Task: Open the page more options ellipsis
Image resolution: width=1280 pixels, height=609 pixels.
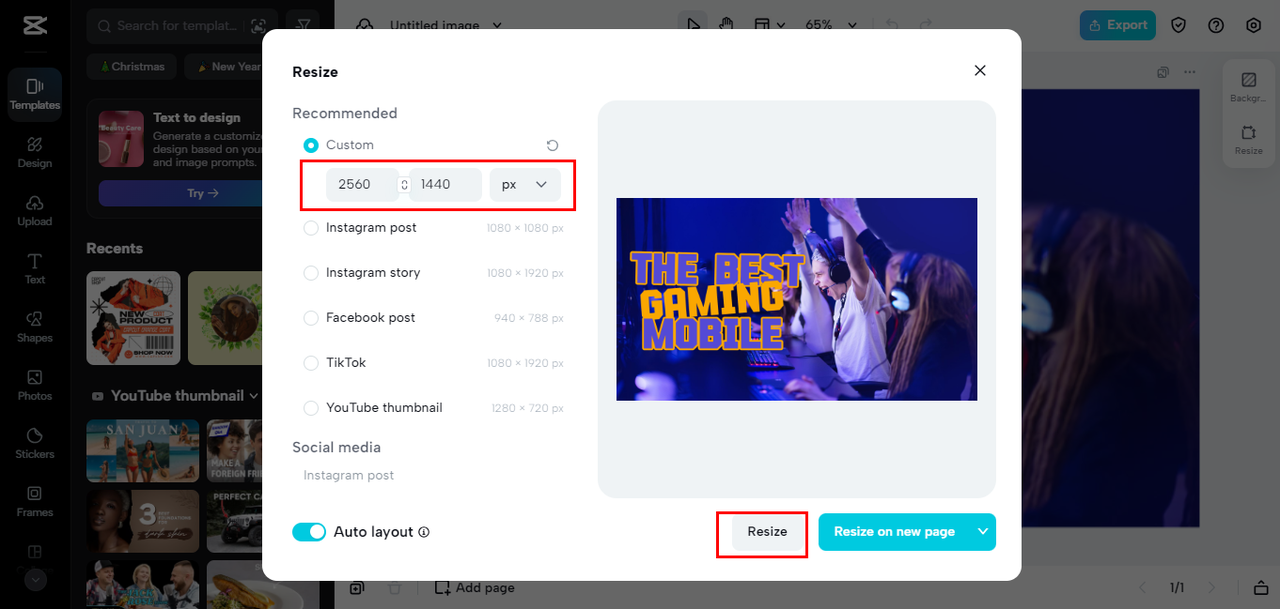Action: tap(1190, 72)
